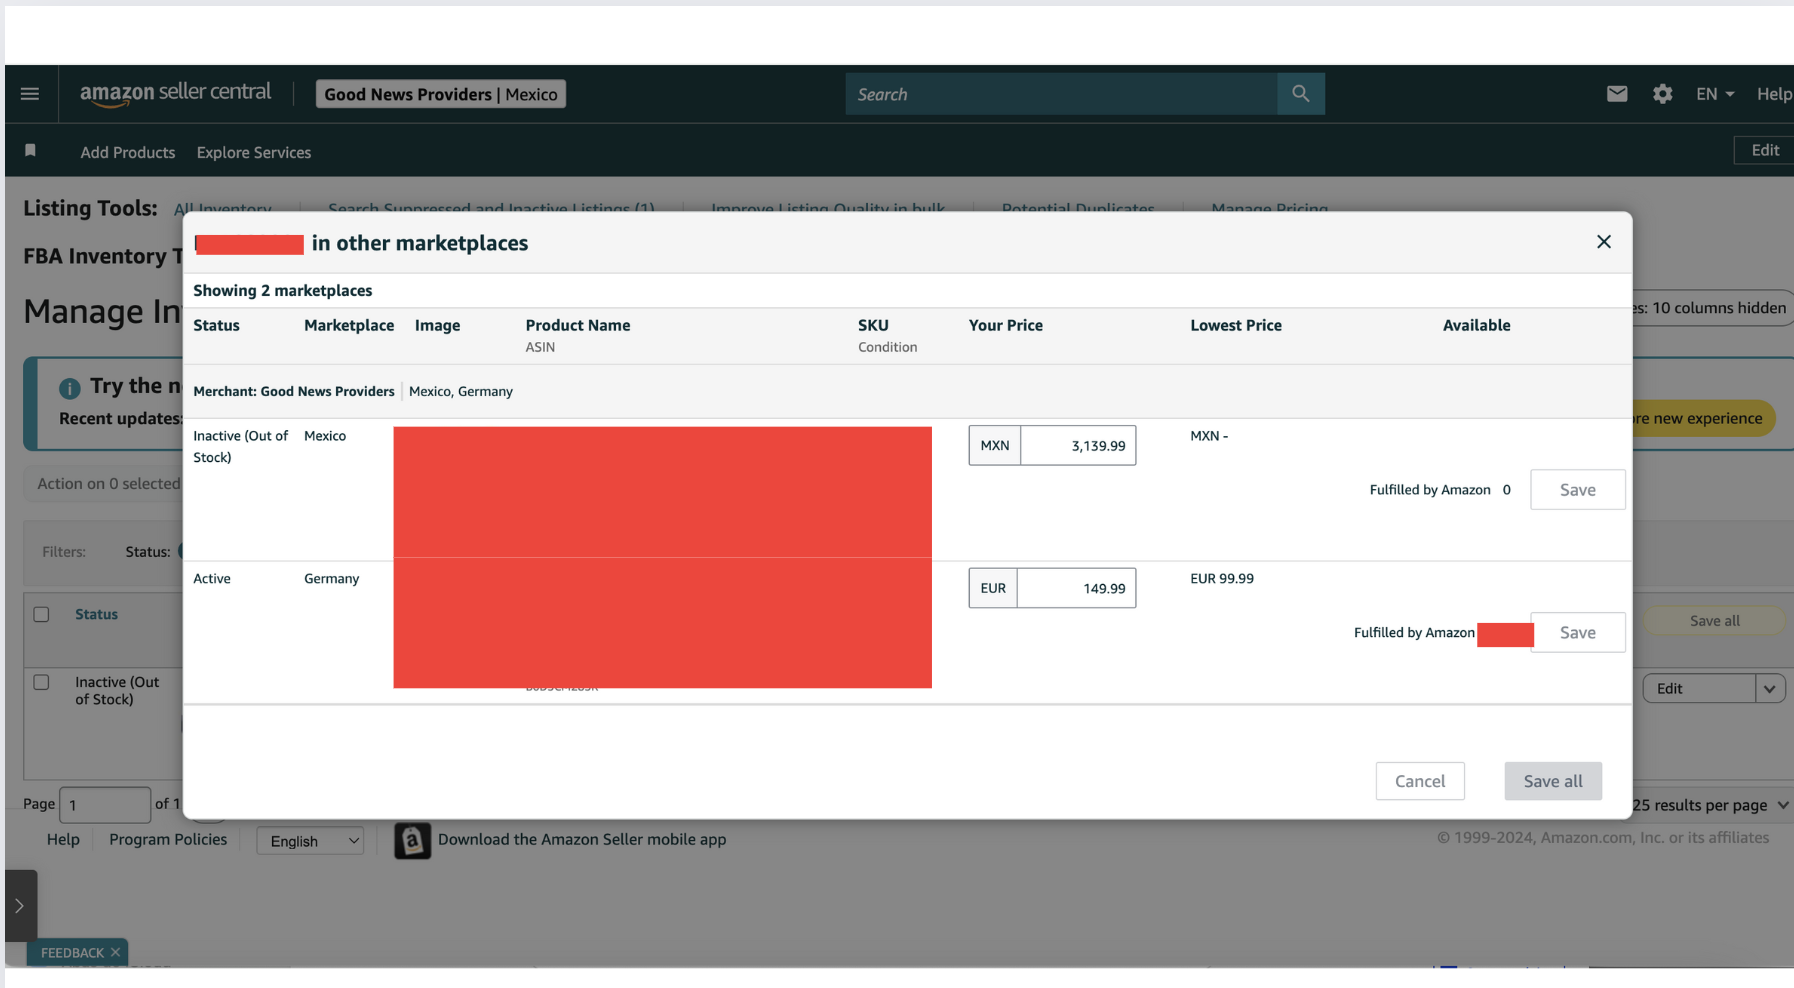Click the FEEDBACK tab label
The height and width of the screenshot is (988, 1794).
tap(72, 953)
